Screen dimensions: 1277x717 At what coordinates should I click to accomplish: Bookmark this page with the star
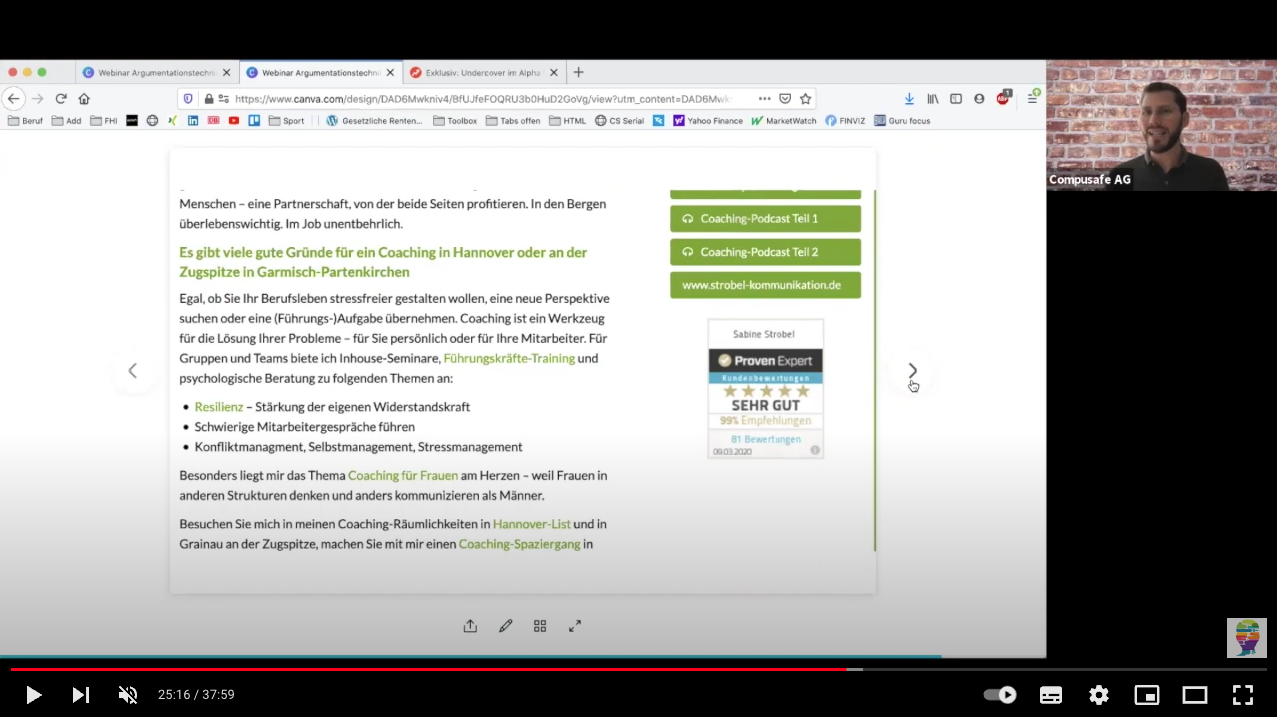[805, 99]
